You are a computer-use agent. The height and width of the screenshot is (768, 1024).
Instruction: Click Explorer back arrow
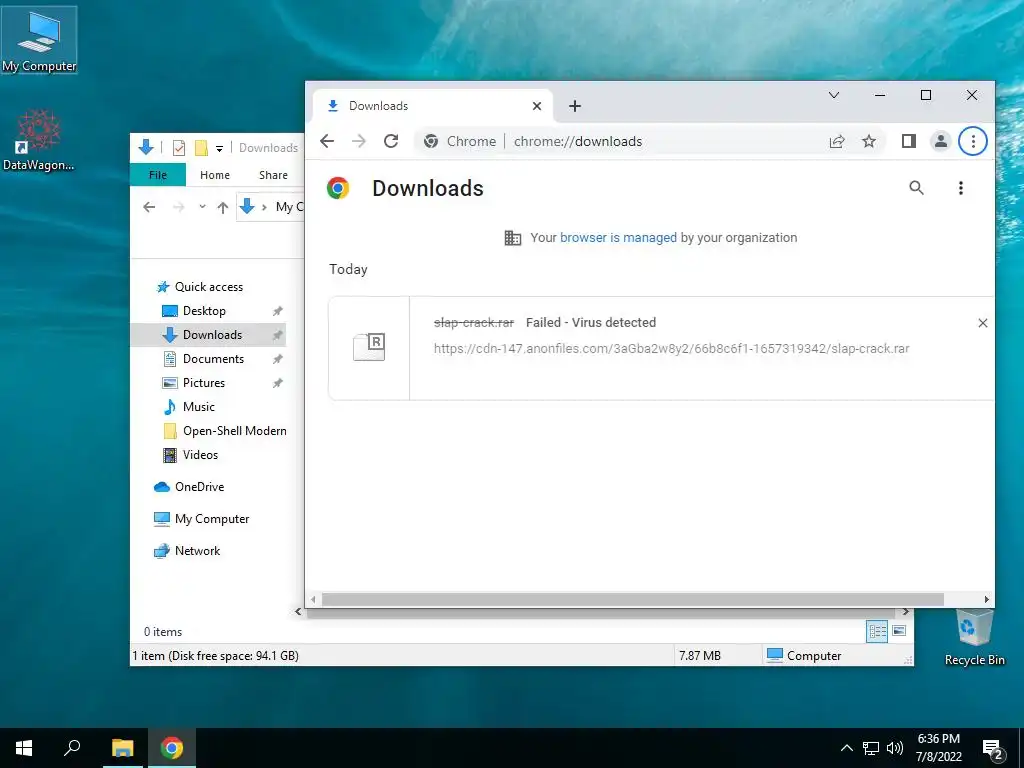pos(149,208)
